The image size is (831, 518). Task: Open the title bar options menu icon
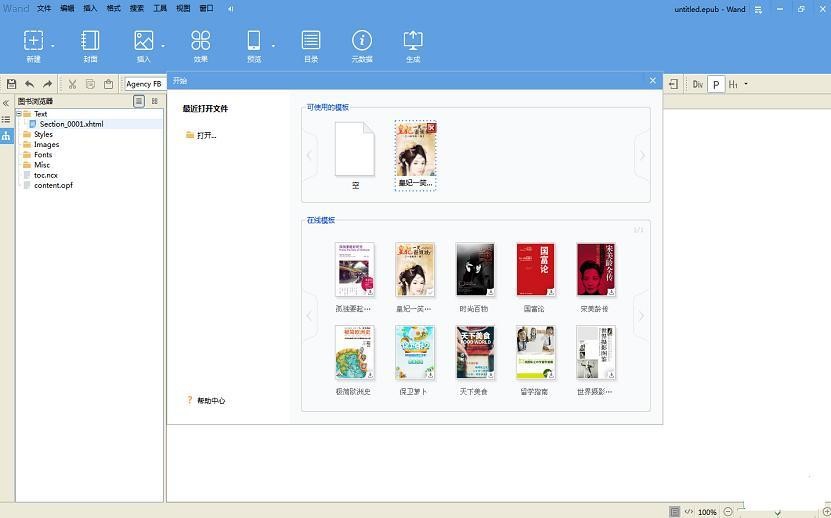[x=758, y=10]
